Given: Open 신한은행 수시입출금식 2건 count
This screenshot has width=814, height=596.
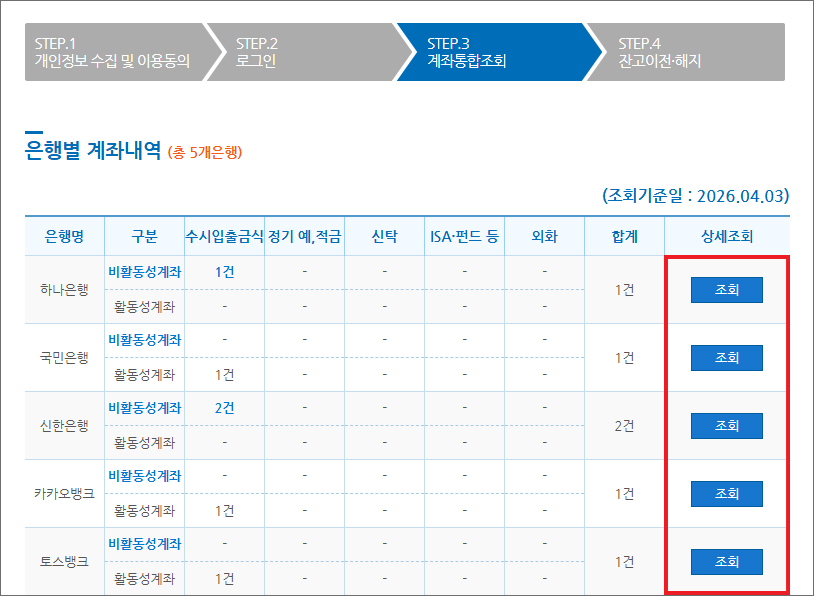Looking at the screenshot, I should pos(224,408).
